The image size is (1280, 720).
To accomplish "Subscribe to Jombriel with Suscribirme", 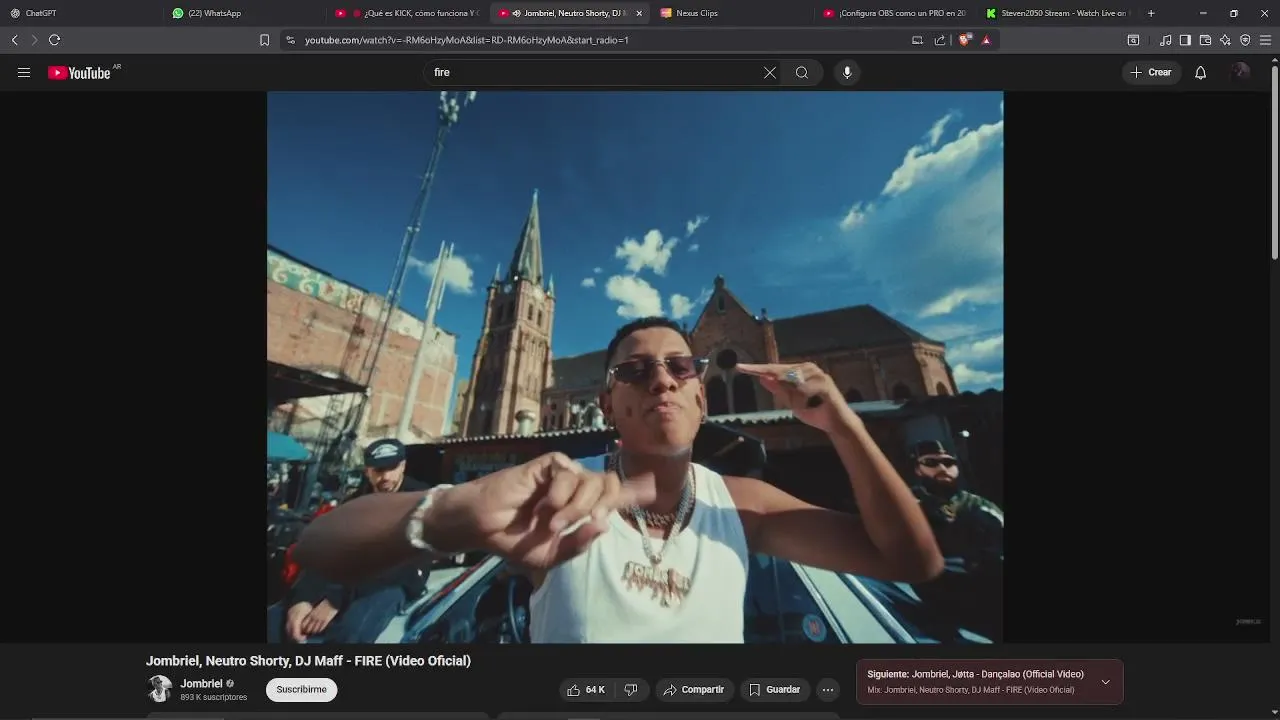I will tap(302, 690).
